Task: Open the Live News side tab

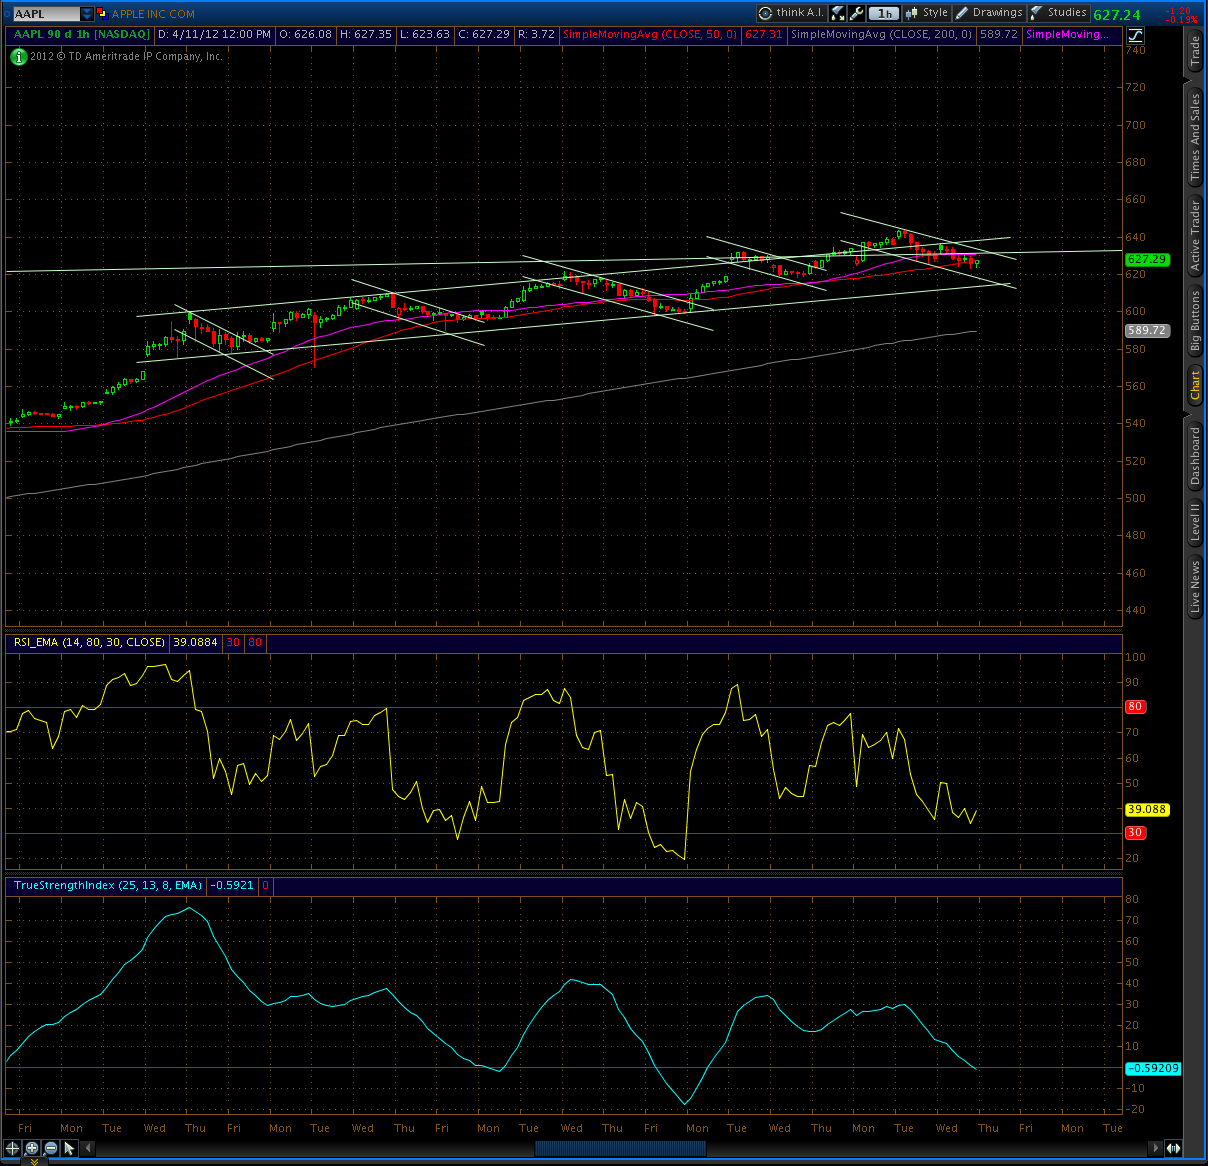Action: 1195,587
